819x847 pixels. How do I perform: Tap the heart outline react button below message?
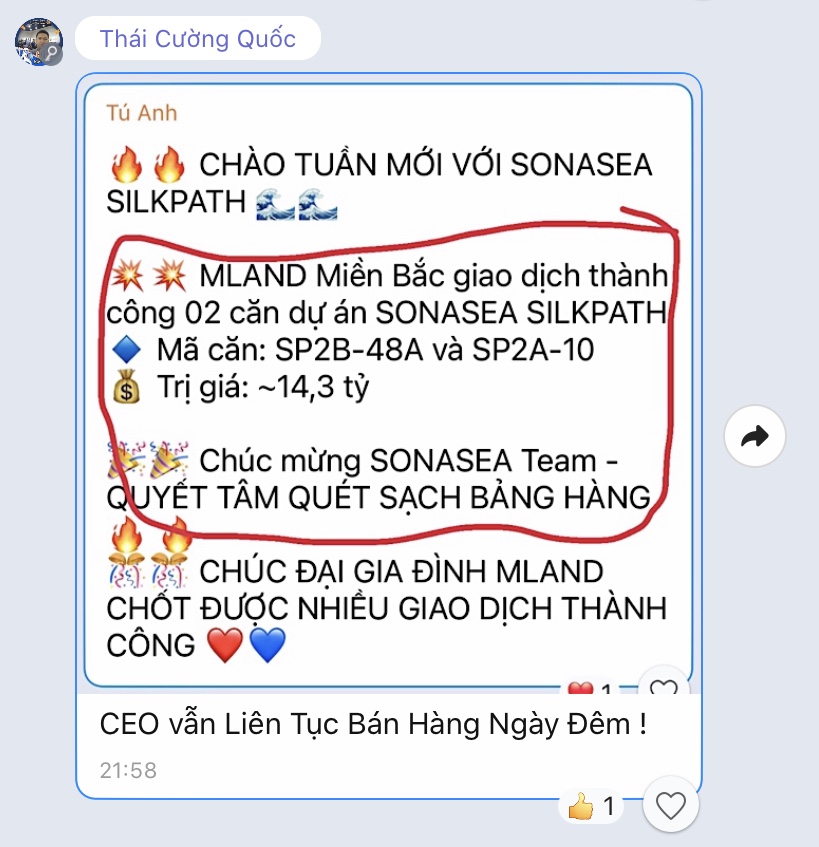pos(671,806)
